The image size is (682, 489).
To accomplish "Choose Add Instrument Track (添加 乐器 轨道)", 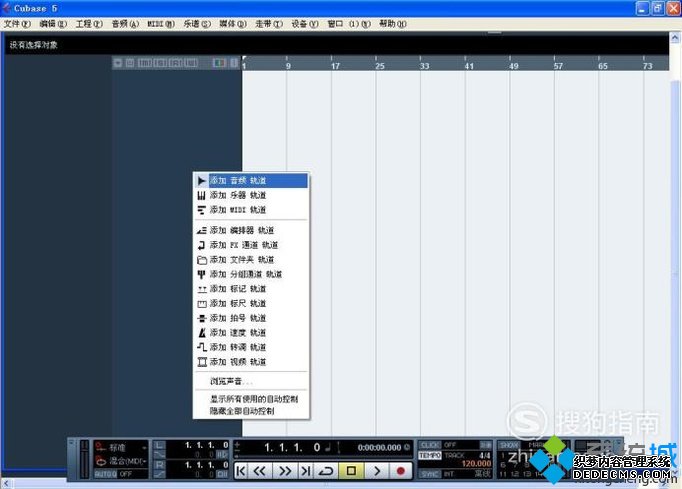I will (251, 195).
